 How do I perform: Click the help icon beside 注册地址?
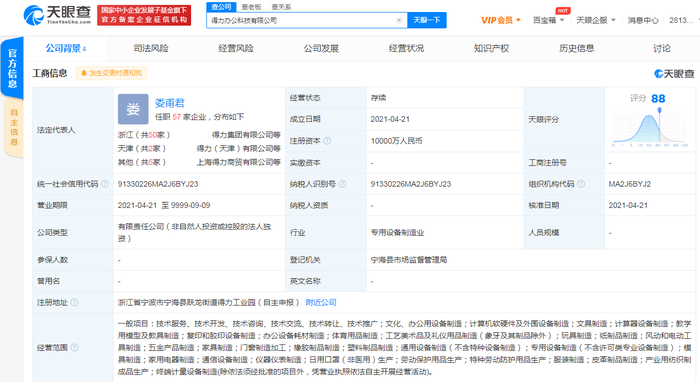[x=74, y=303]
